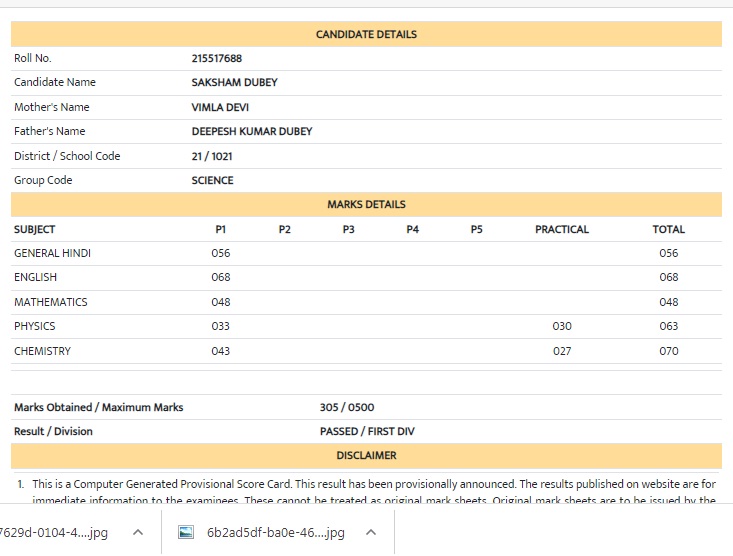Click the Mother's Name label
This screenshot has height=556, width=733.
pyautogui.click(x=51, y=107)
